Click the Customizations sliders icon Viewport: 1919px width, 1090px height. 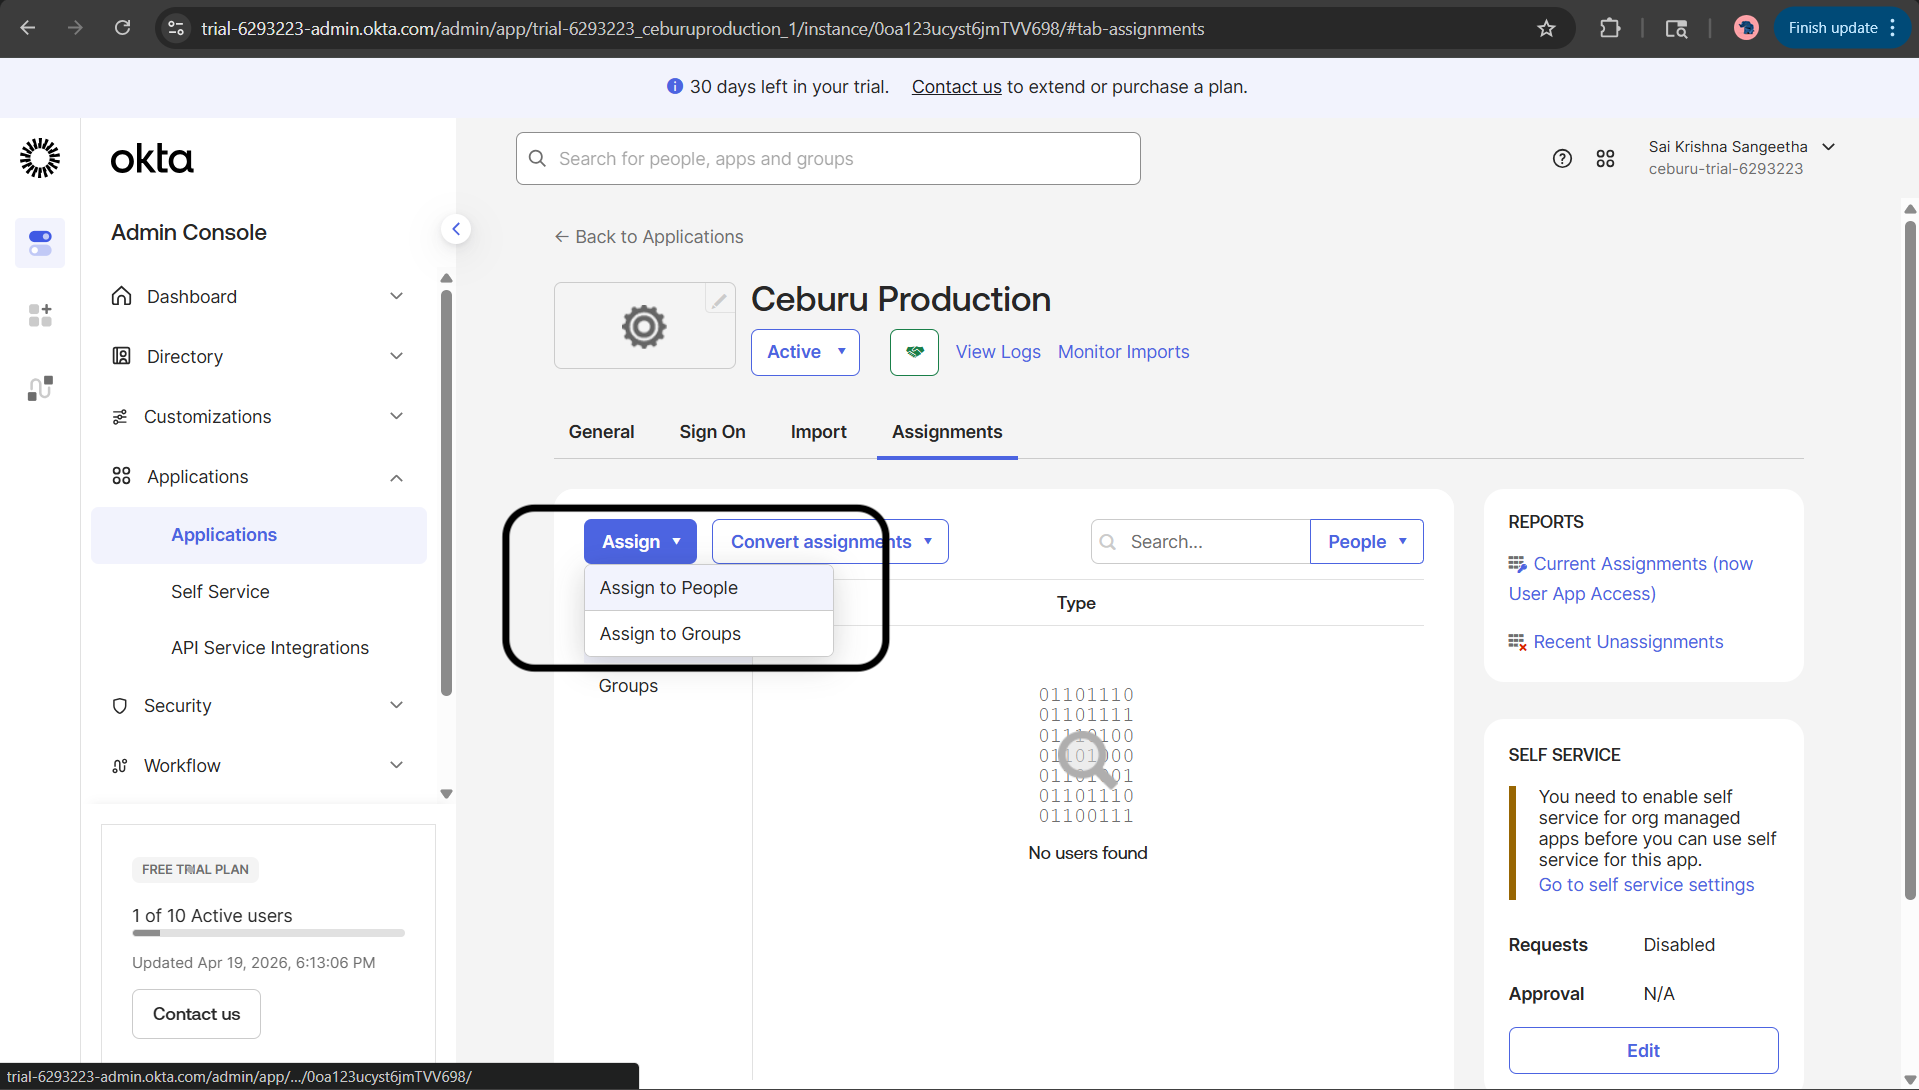pyautogui.click(x=120, y=416)
